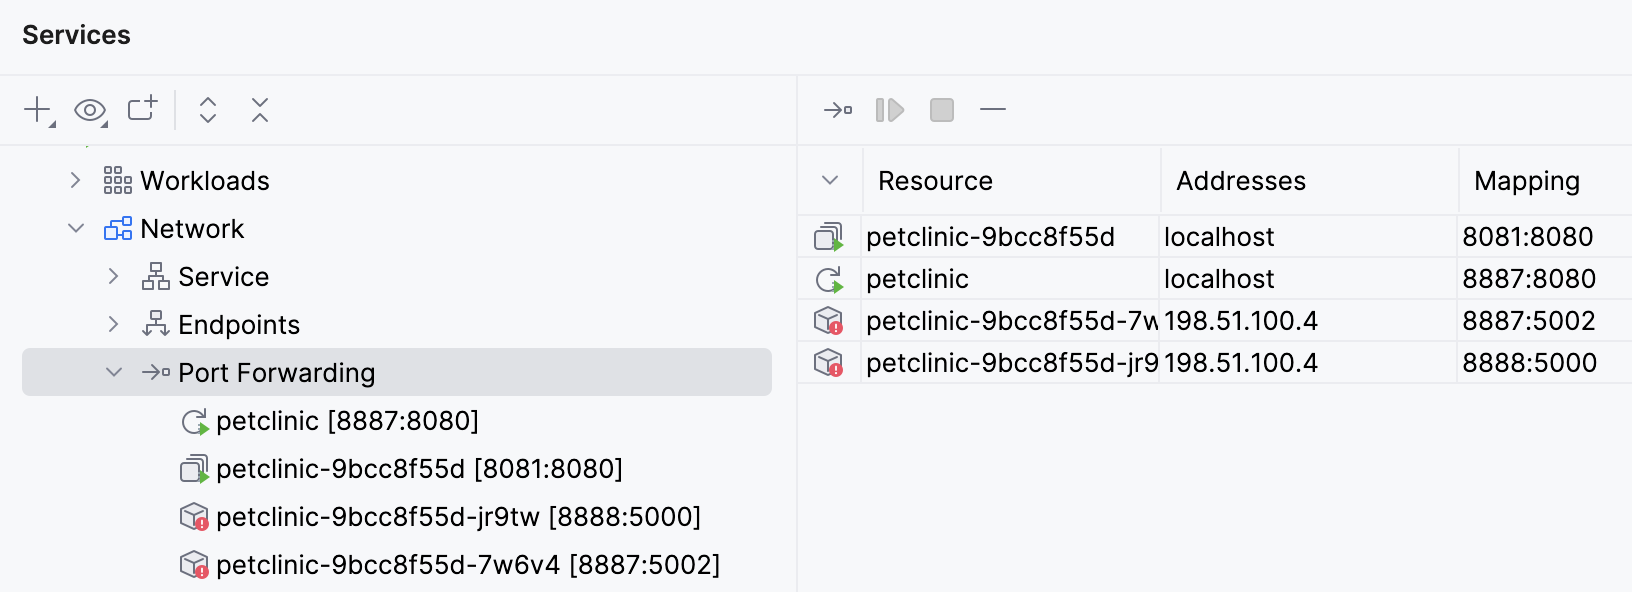The width and height of the screenshot is (1632, 592).
Task: Click the Add Service plus icon
Action: pyautogui.click(x=38, y=109)
